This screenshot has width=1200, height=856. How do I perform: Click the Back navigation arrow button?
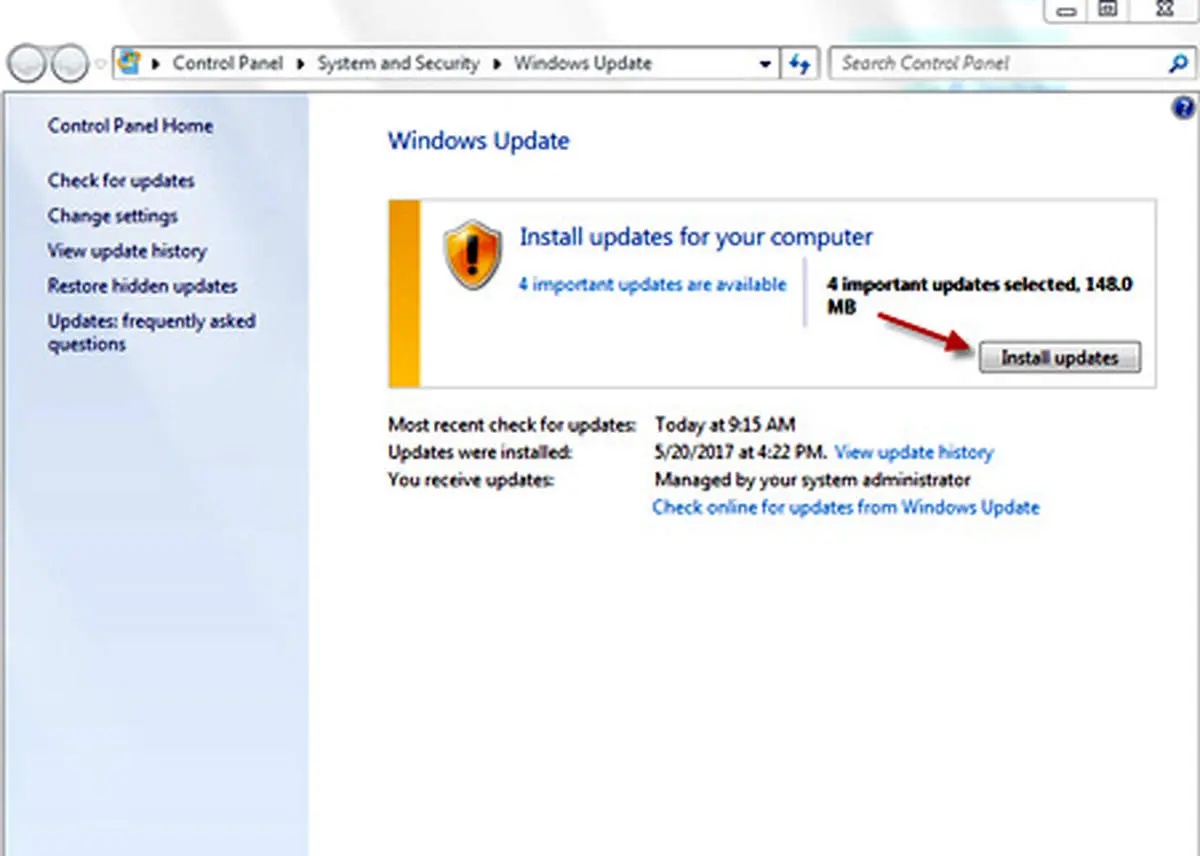(x=29, y=65)
